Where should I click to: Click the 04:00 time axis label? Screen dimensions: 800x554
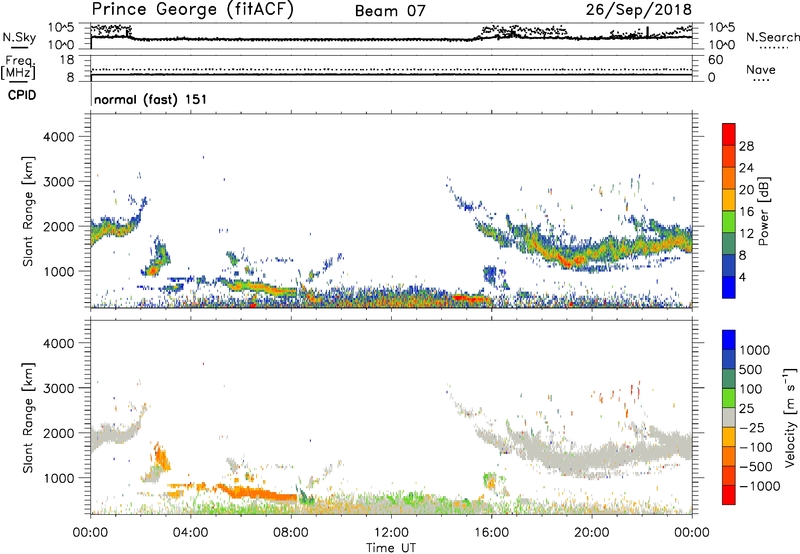(x=190, y=533)
